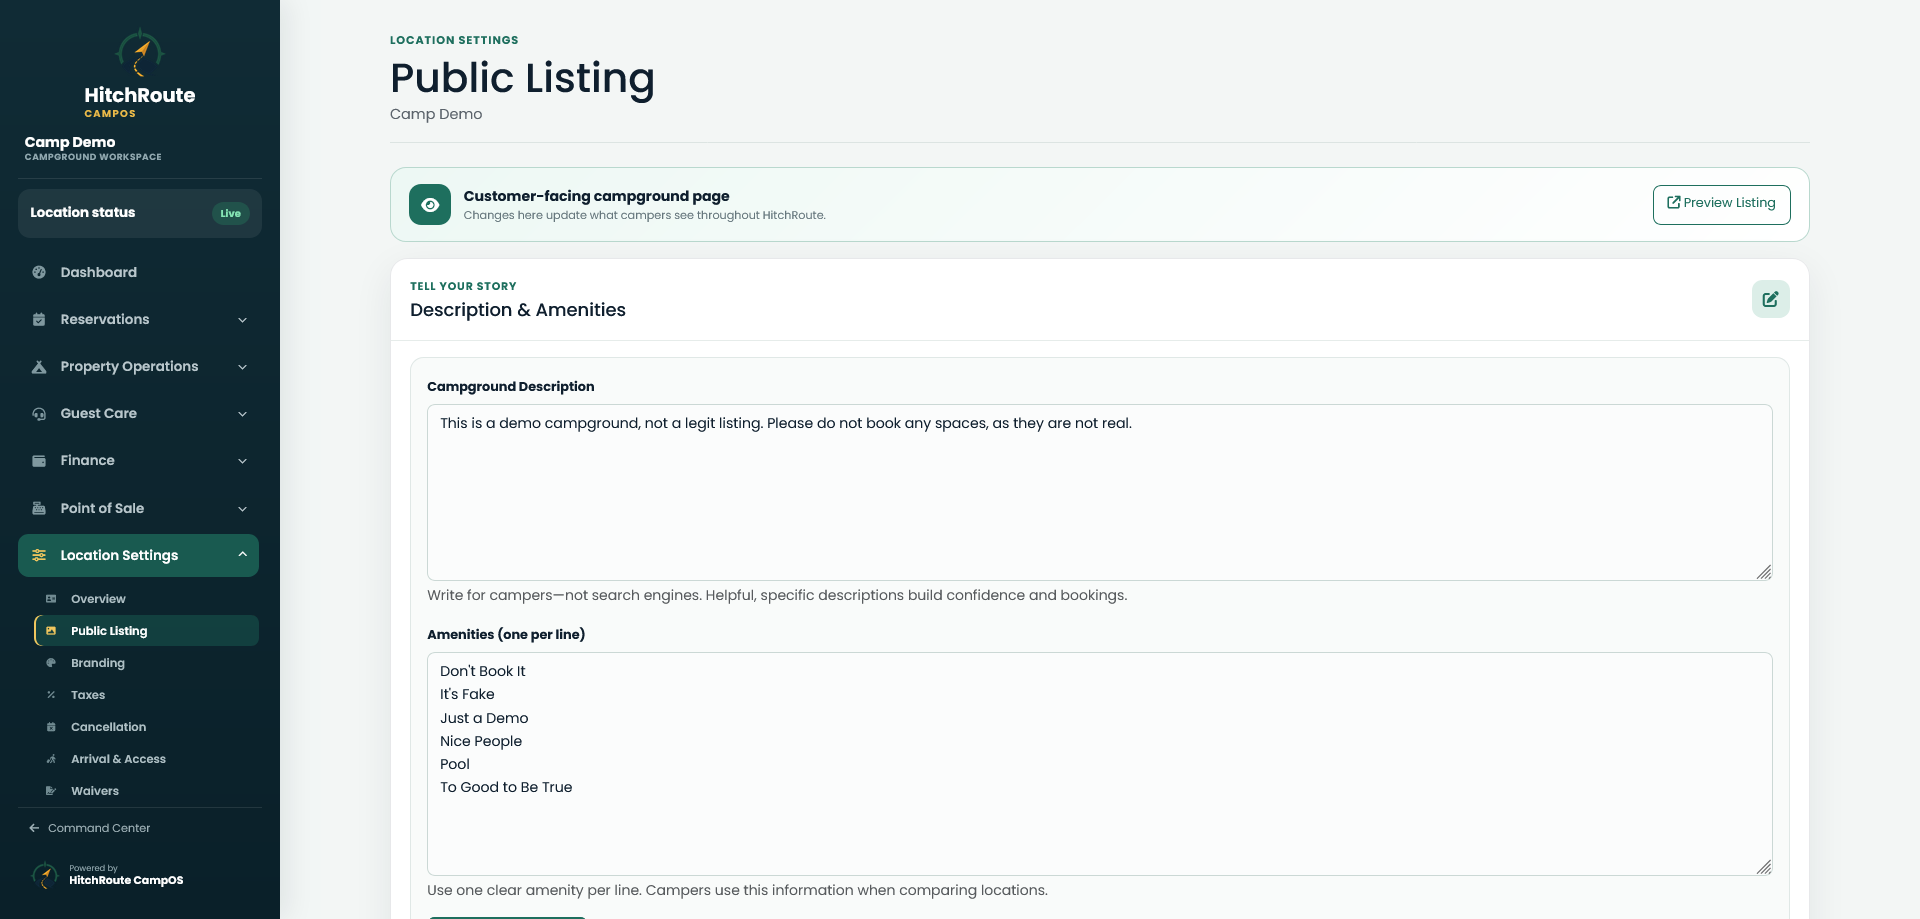Screen dimensions: 1920x919
Task: Click the Guest Care headset icon
Action: tap(39, 414)
